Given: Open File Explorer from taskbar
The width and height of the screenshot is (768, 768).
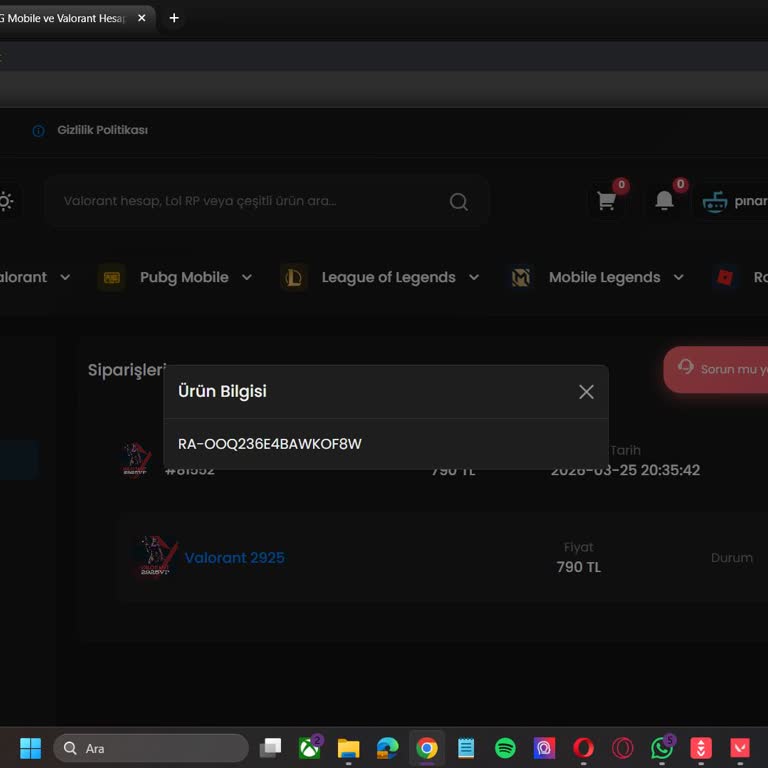Looking at the screenshot, I should [x=349, y=748].
